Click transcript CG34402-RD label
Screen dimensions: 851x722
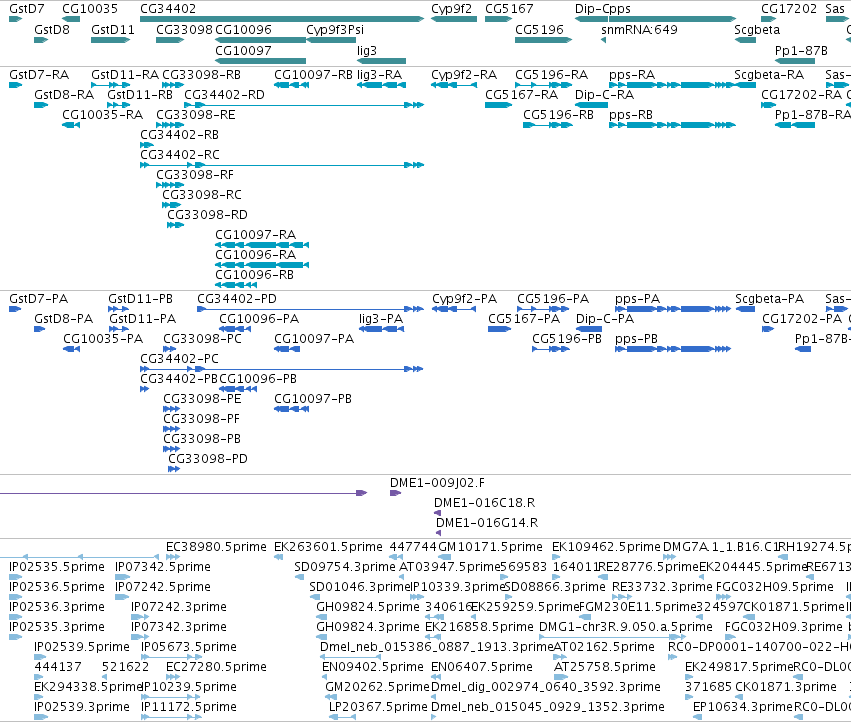224,94
